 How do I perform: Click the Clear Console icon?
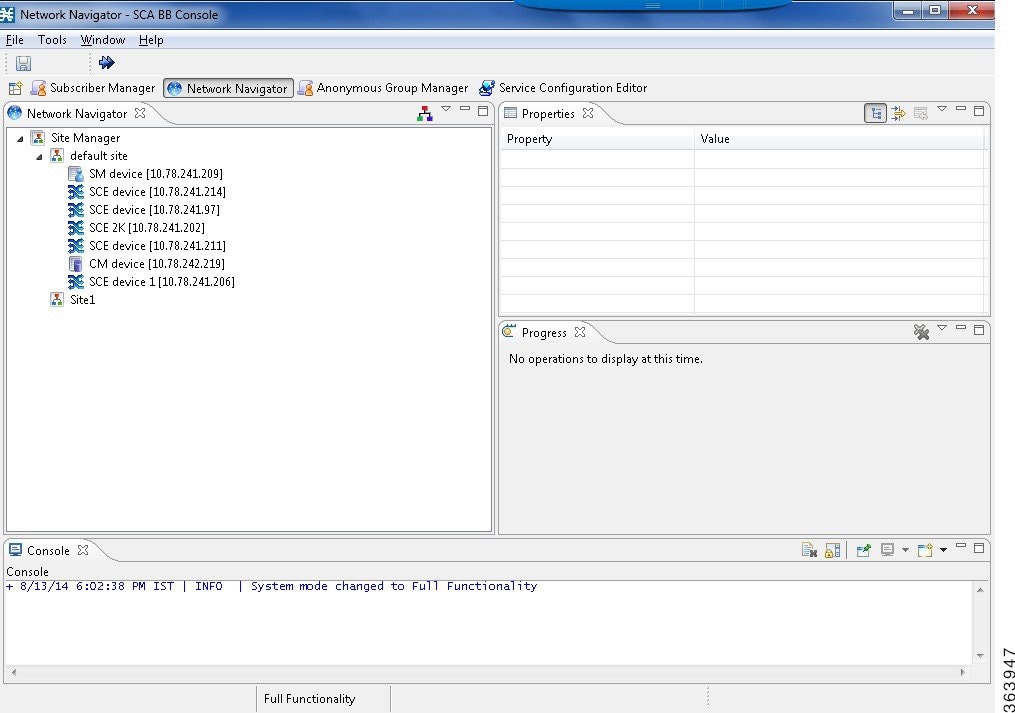809,550
